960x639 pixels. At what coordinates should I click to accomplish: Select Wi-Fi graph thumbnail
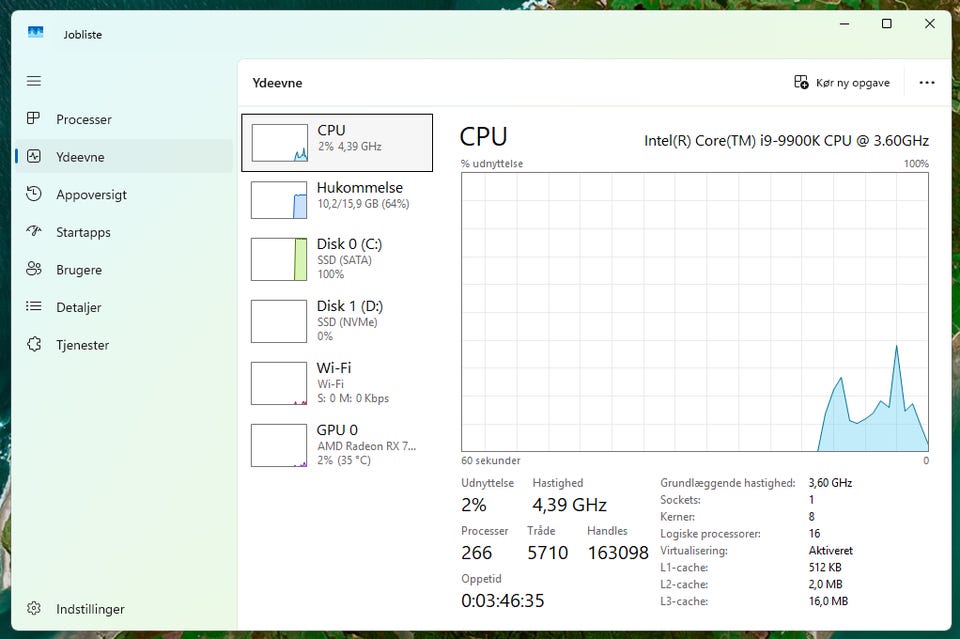tap(279, 384)
